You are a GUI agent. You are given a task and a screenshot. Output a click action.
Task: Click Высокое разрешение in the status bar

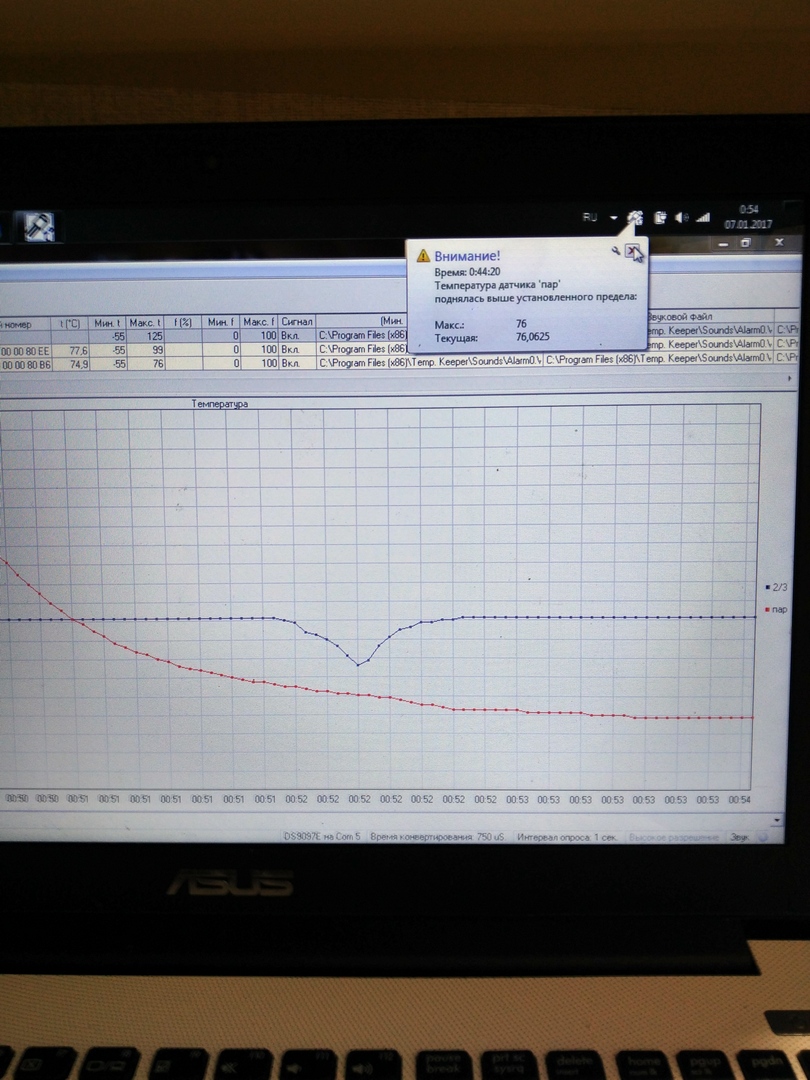674,838
